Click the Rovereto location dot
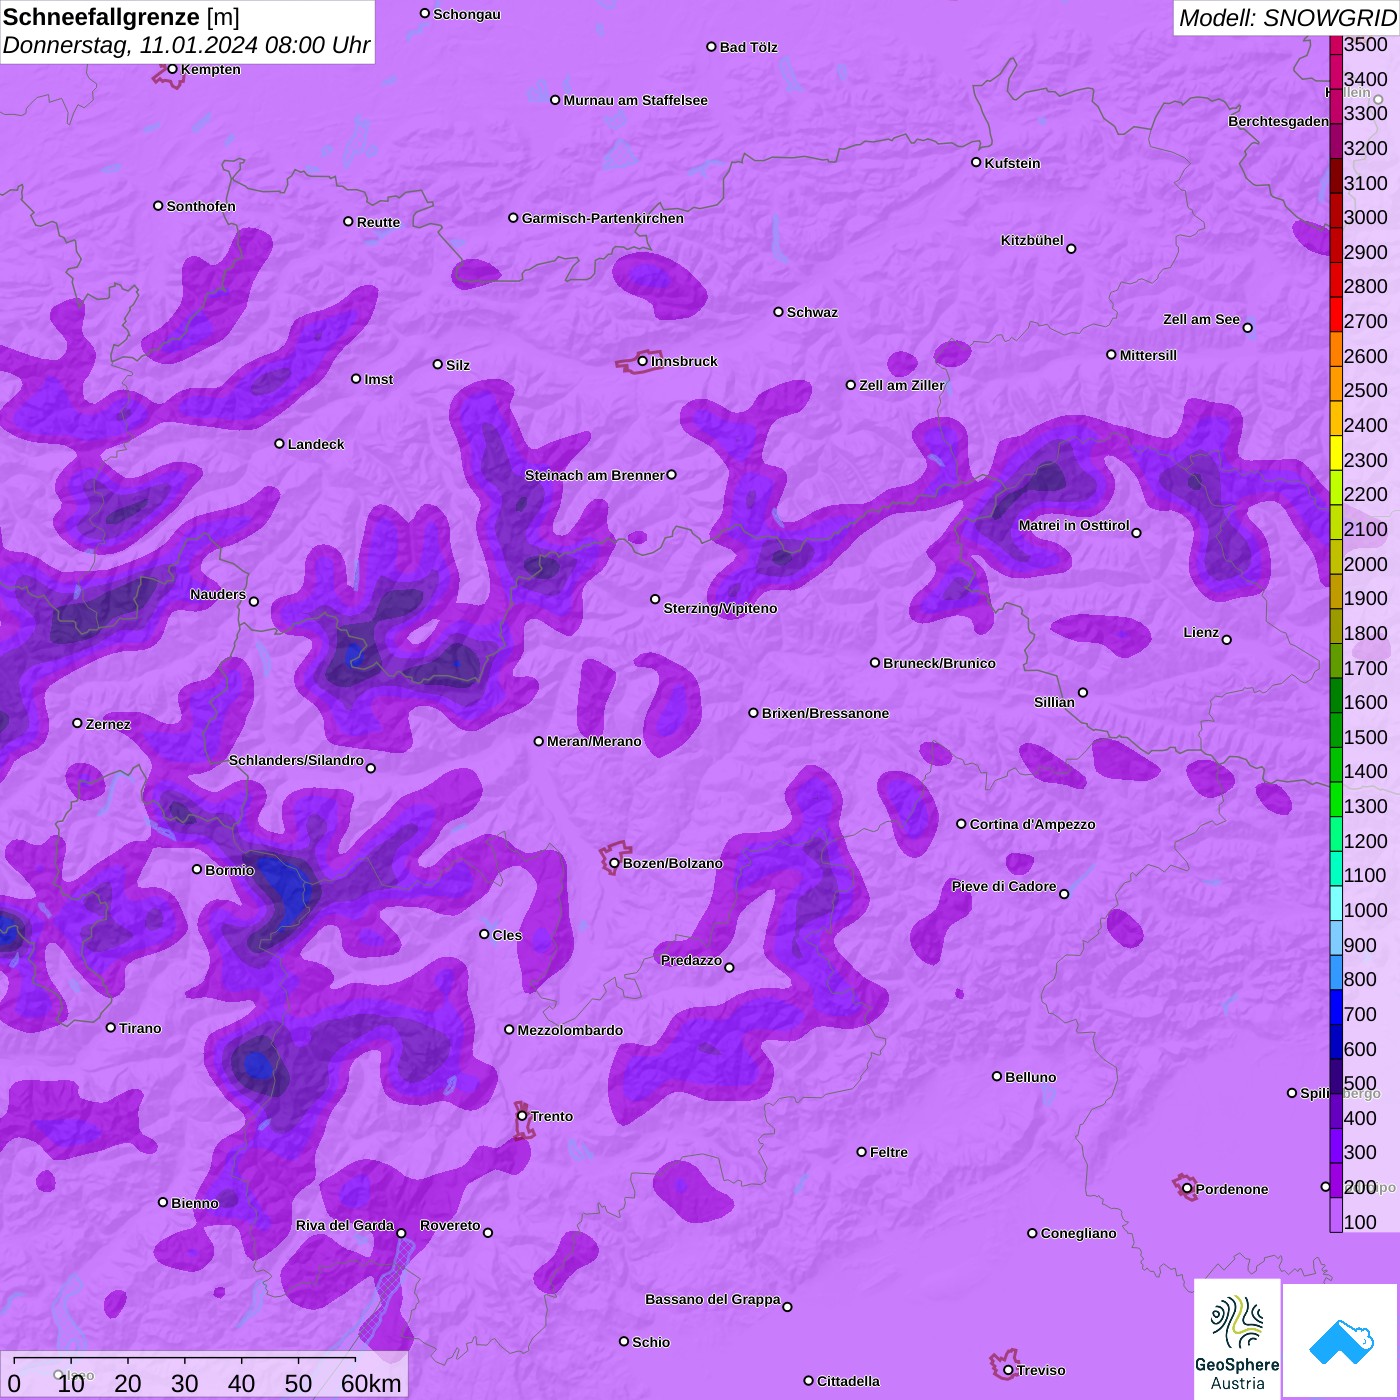 pyautogui.click(x=488, y=1232)
